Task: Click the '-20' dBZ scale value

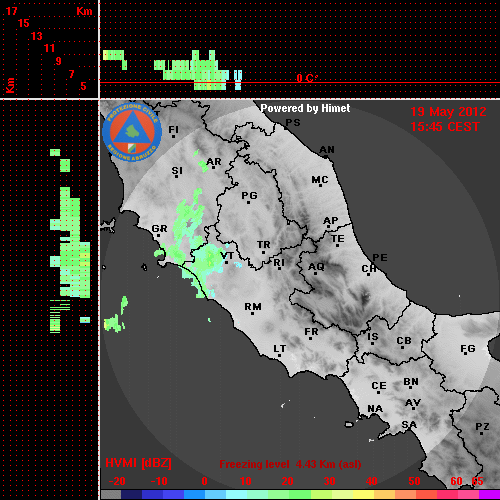Action: pos(117,481)
